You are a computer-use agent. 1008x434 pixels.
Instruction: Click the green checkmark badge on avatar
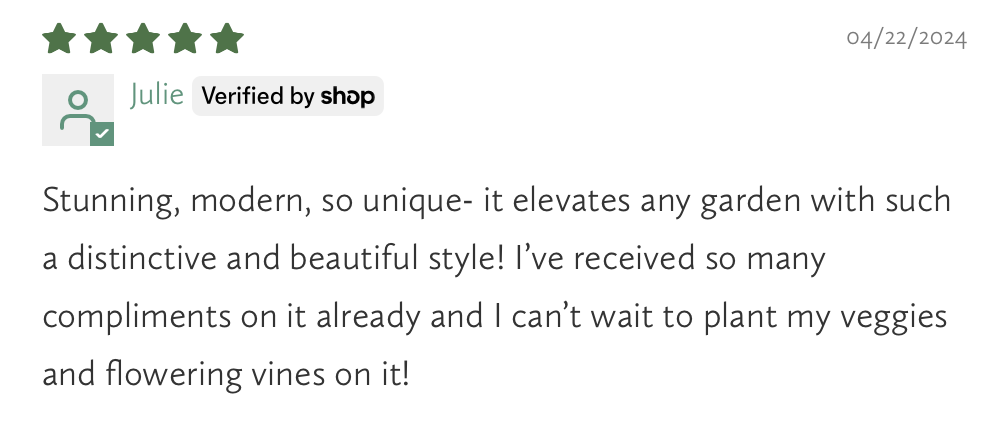coord(102,134)
